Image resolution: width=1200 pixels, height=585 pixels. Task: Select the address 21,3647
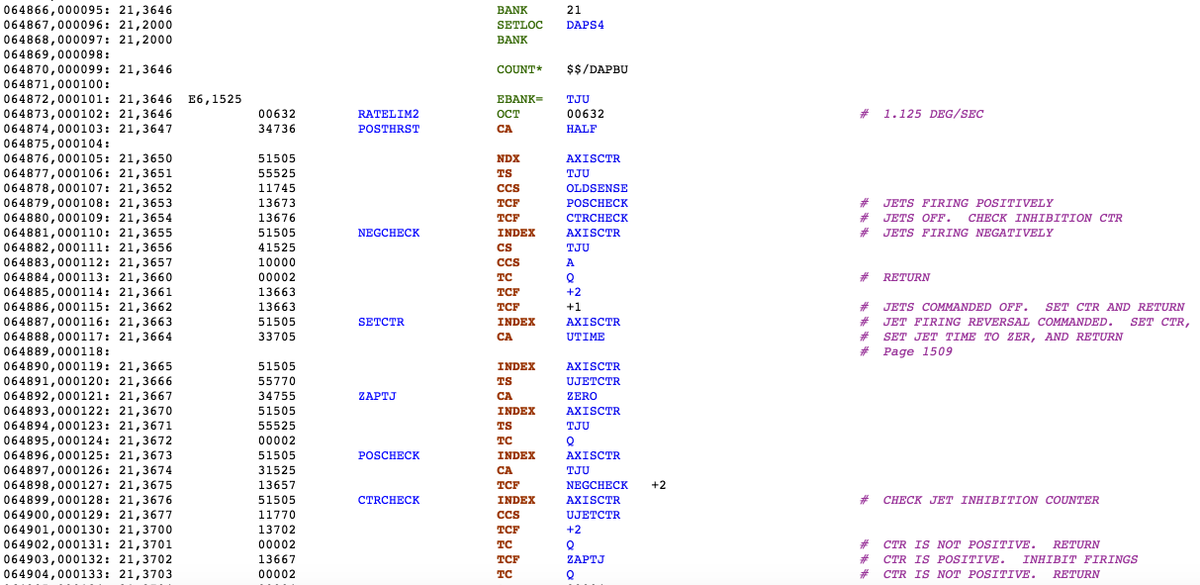click(146, 129)
